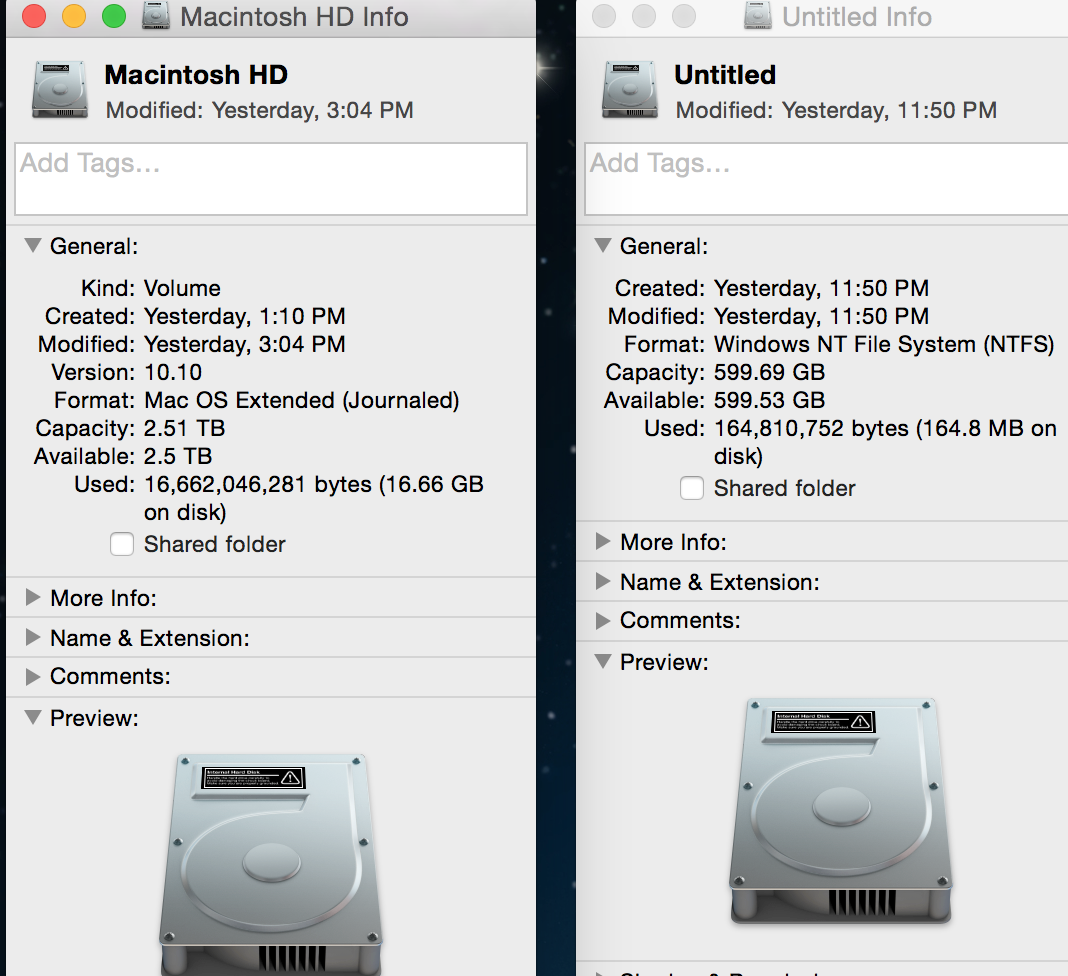Enable Shared folder for Untitled volume
1068x976 pixels.
pos(692,488)
